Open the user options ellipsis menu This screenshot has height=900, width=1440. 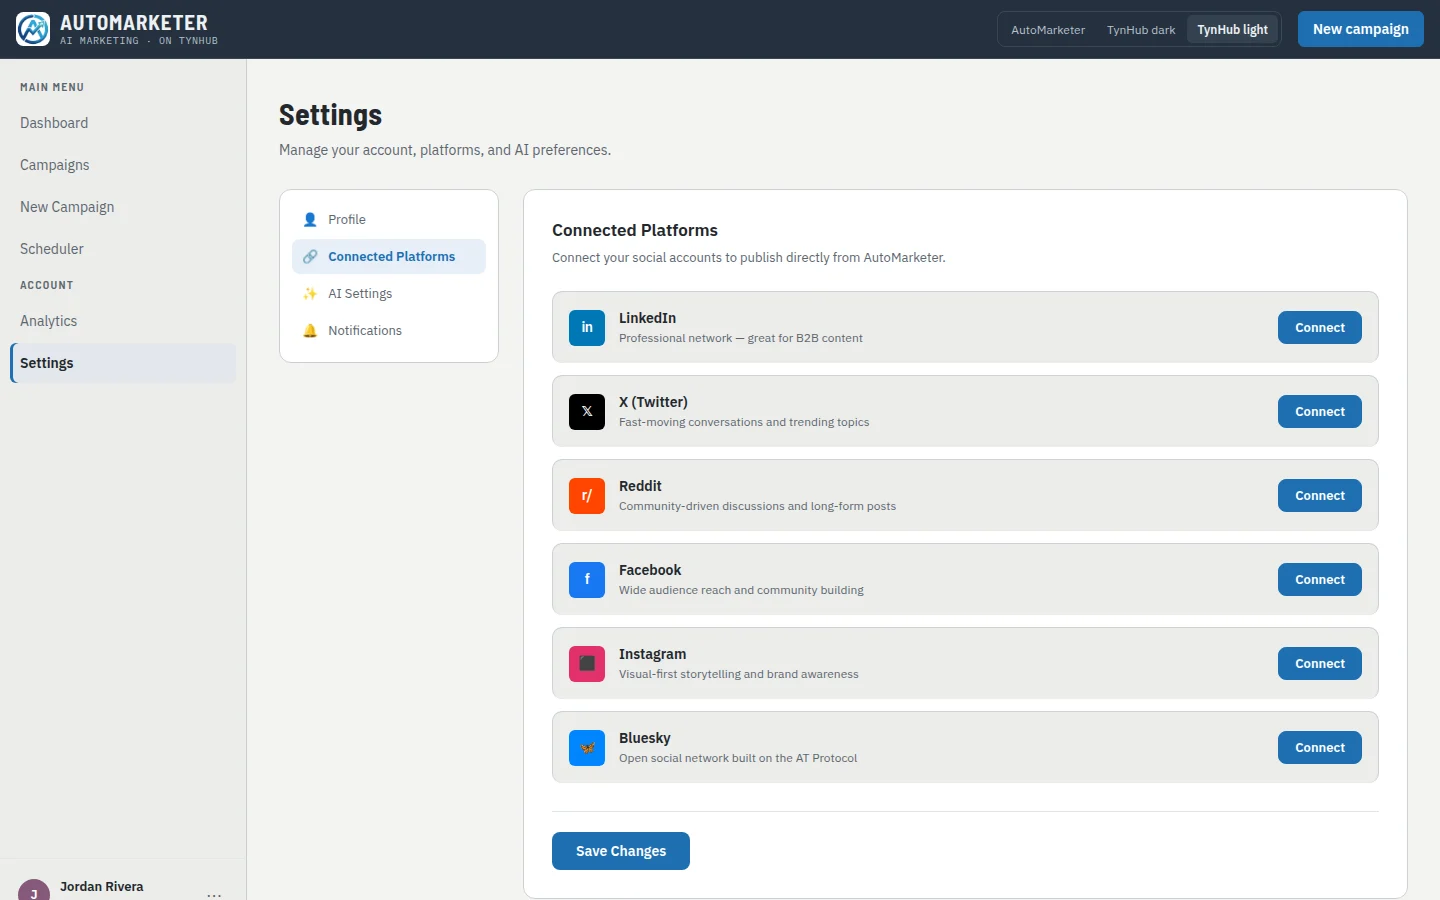pos(214,894)
